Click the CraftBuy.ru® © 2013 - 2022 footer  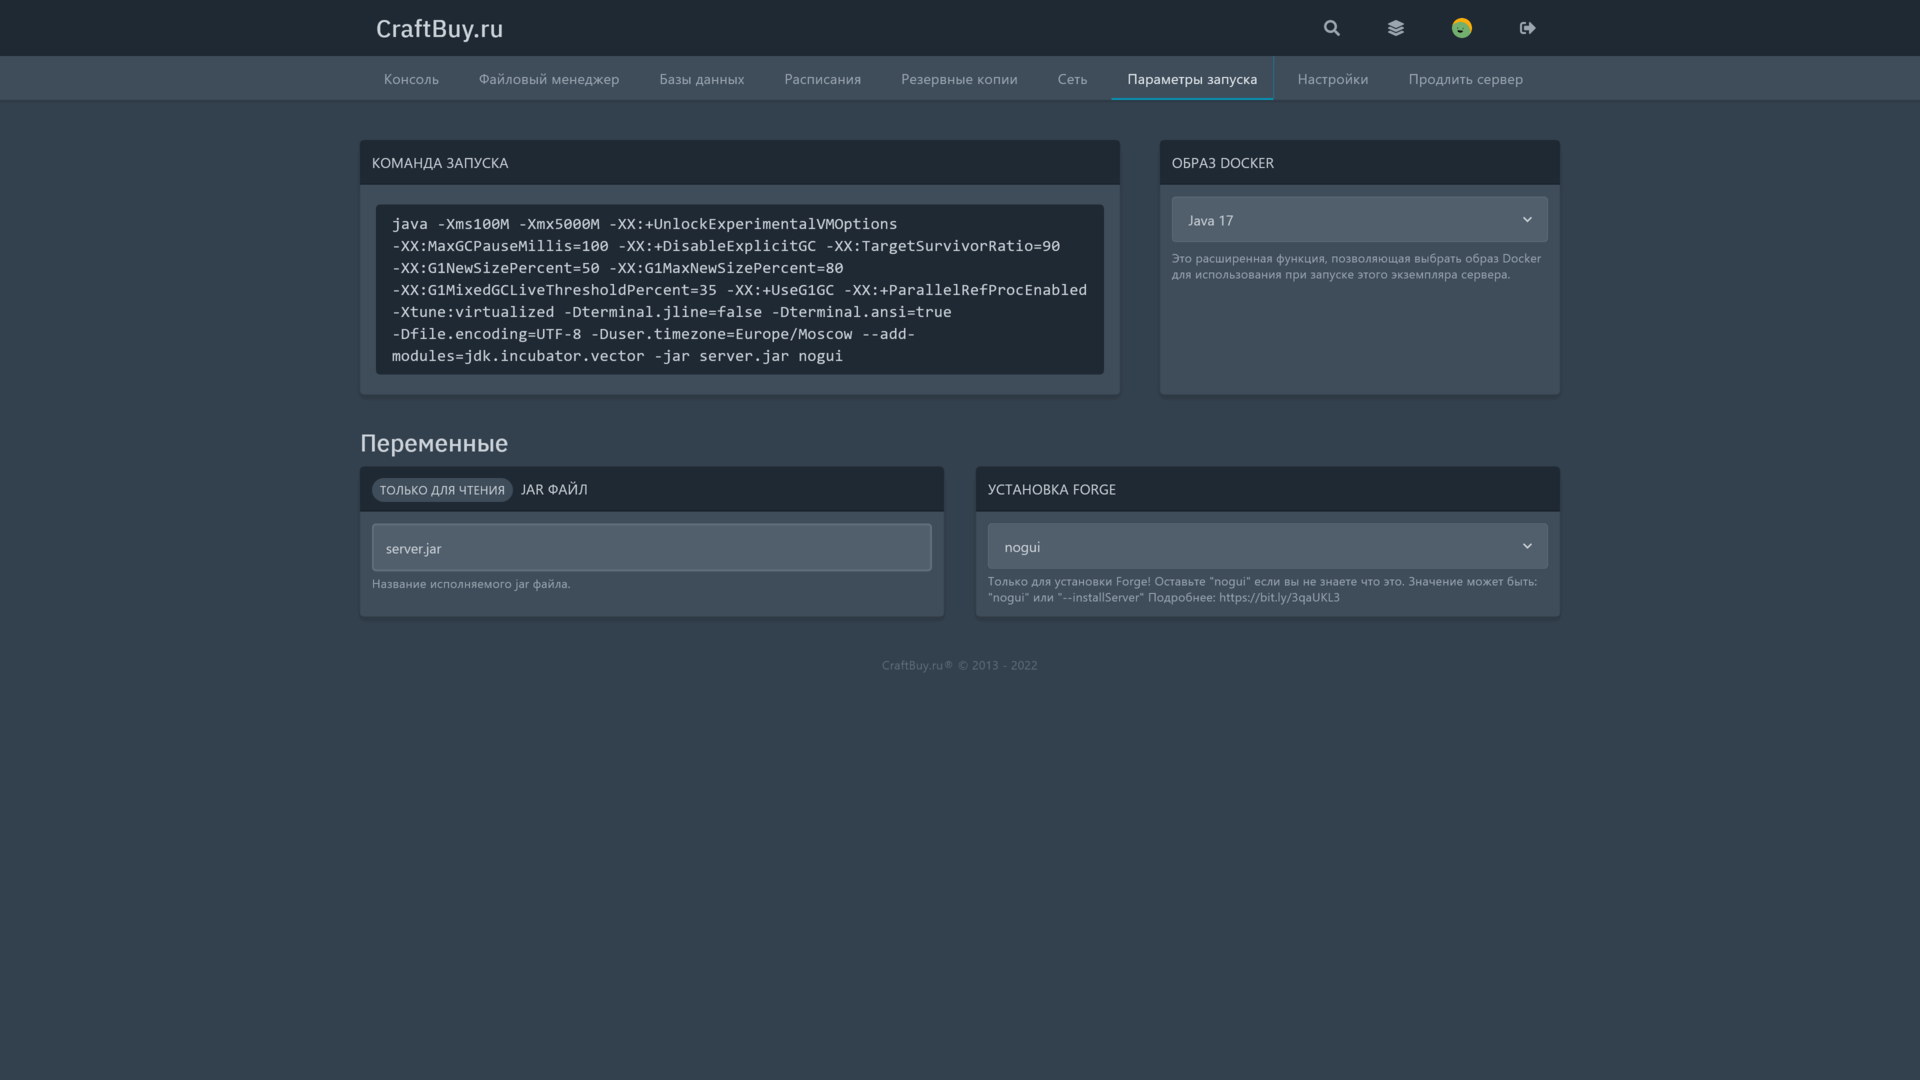[959, 666]
